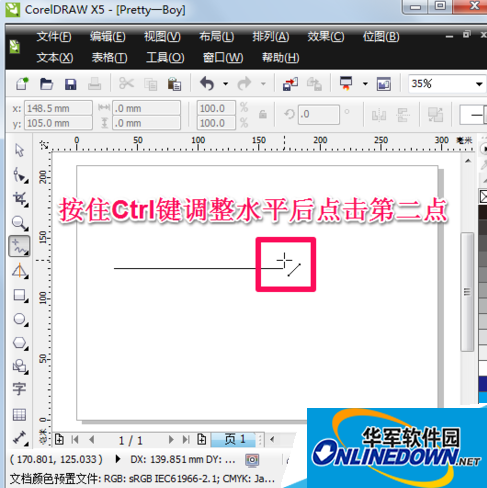Image resolution: width=487 pixels, height=488 pixels.
Task: Select the Dimension tool
Action: tap(20, 438)
